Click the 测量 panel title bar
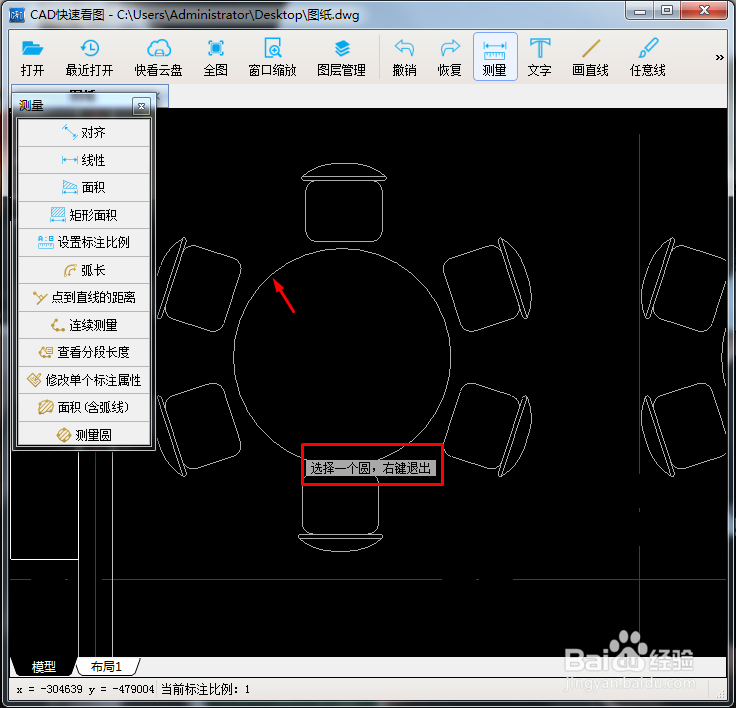The height and width of the screenshot is (708, 736). (73, 106)
